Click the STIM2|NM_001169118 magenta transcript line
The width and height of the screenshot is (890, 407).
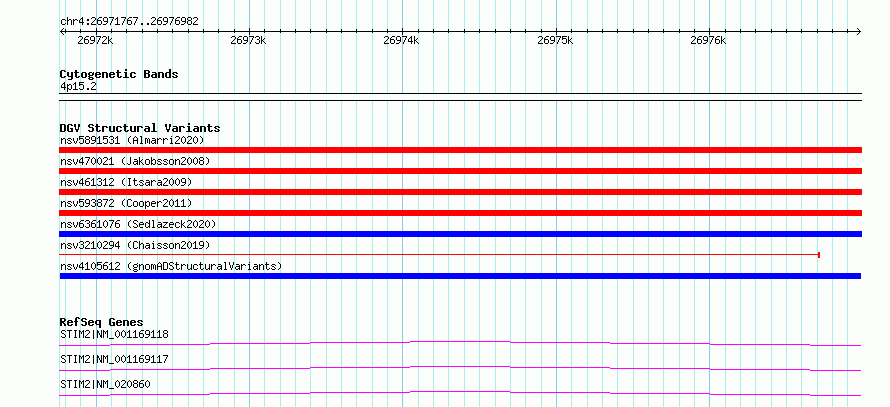[460, 343]
